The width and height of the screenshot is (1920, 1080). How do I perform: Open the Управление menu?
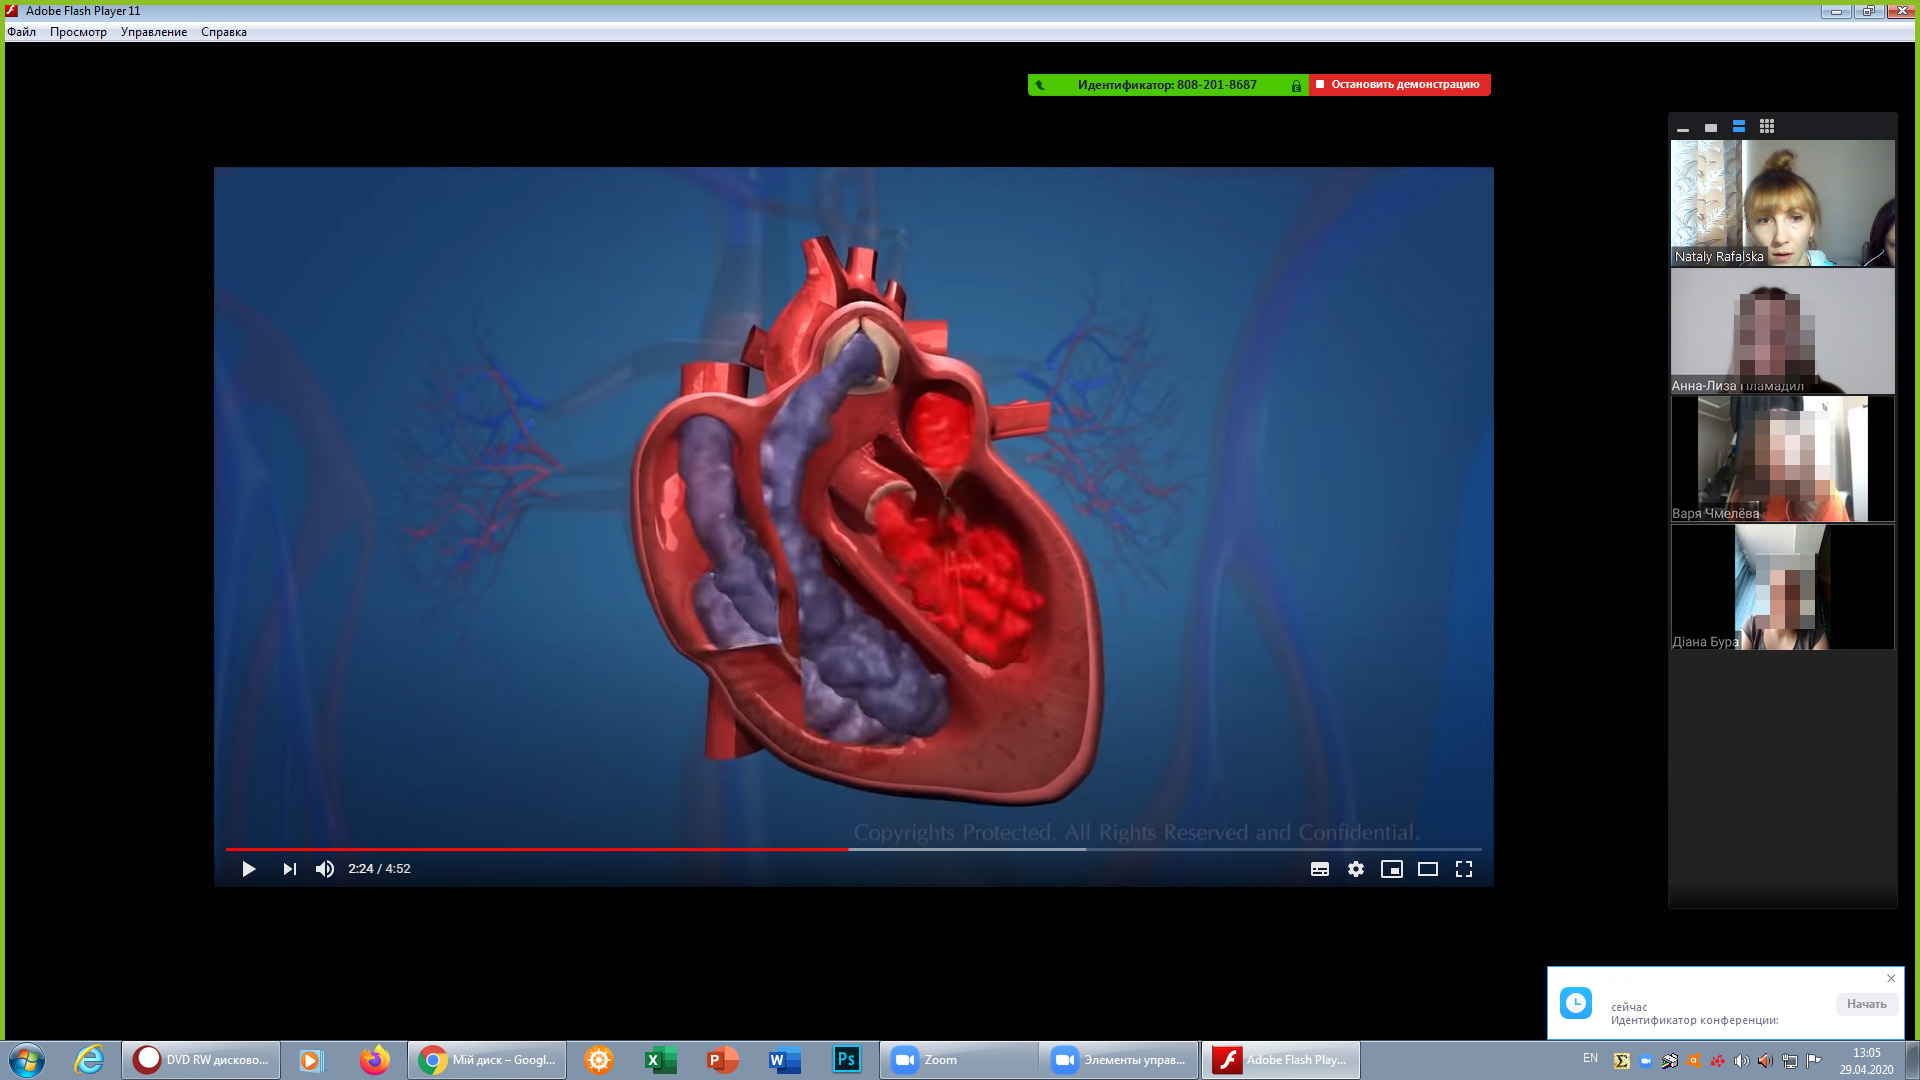tap(154, 32)
